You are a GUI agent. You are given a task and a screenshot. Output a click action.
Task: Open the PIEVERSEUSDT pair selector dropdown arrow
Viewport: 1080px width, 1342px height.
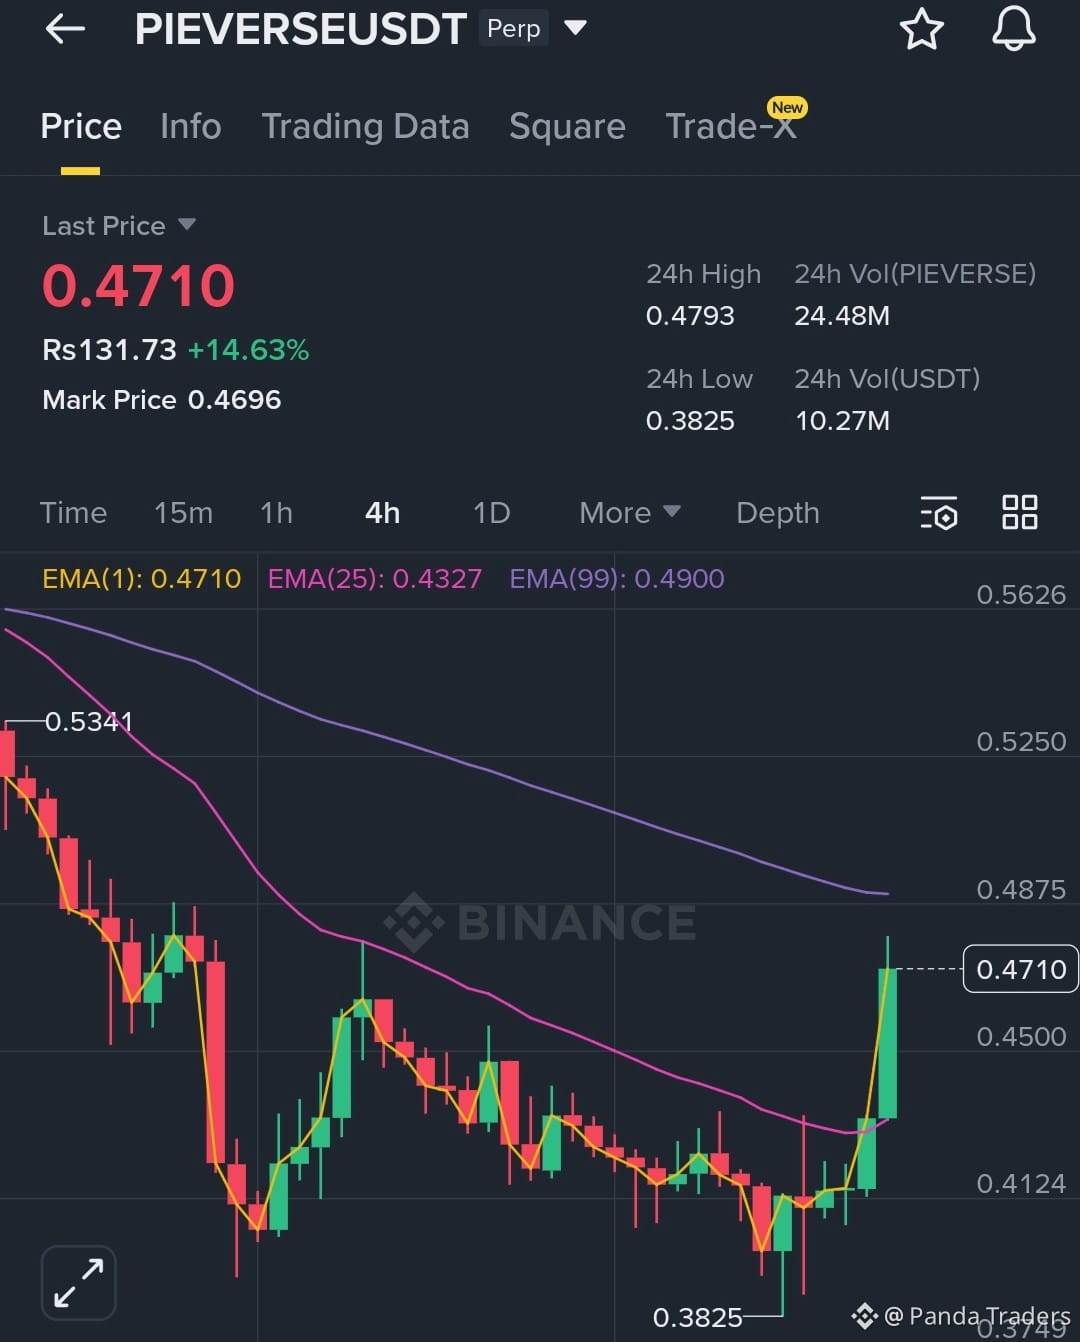click(575, 27)
